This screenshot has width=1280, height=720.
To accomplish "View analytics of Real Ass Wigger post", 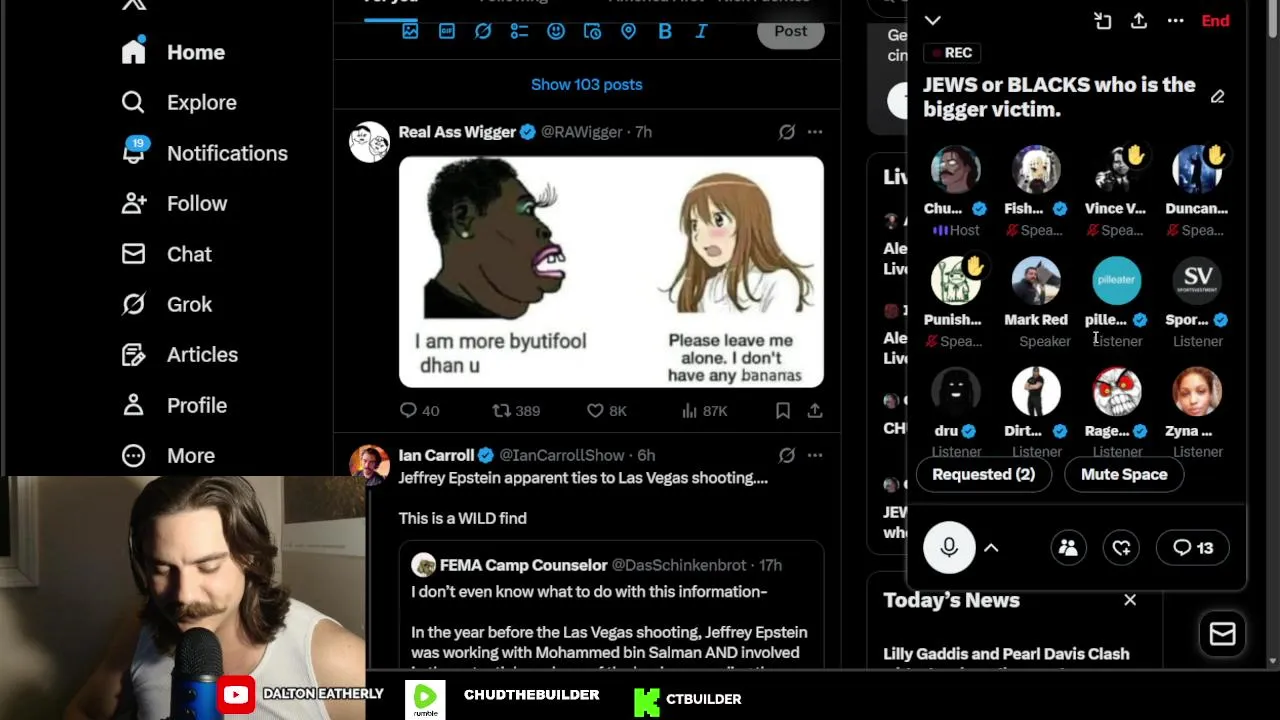I will [x=704, y=410].
